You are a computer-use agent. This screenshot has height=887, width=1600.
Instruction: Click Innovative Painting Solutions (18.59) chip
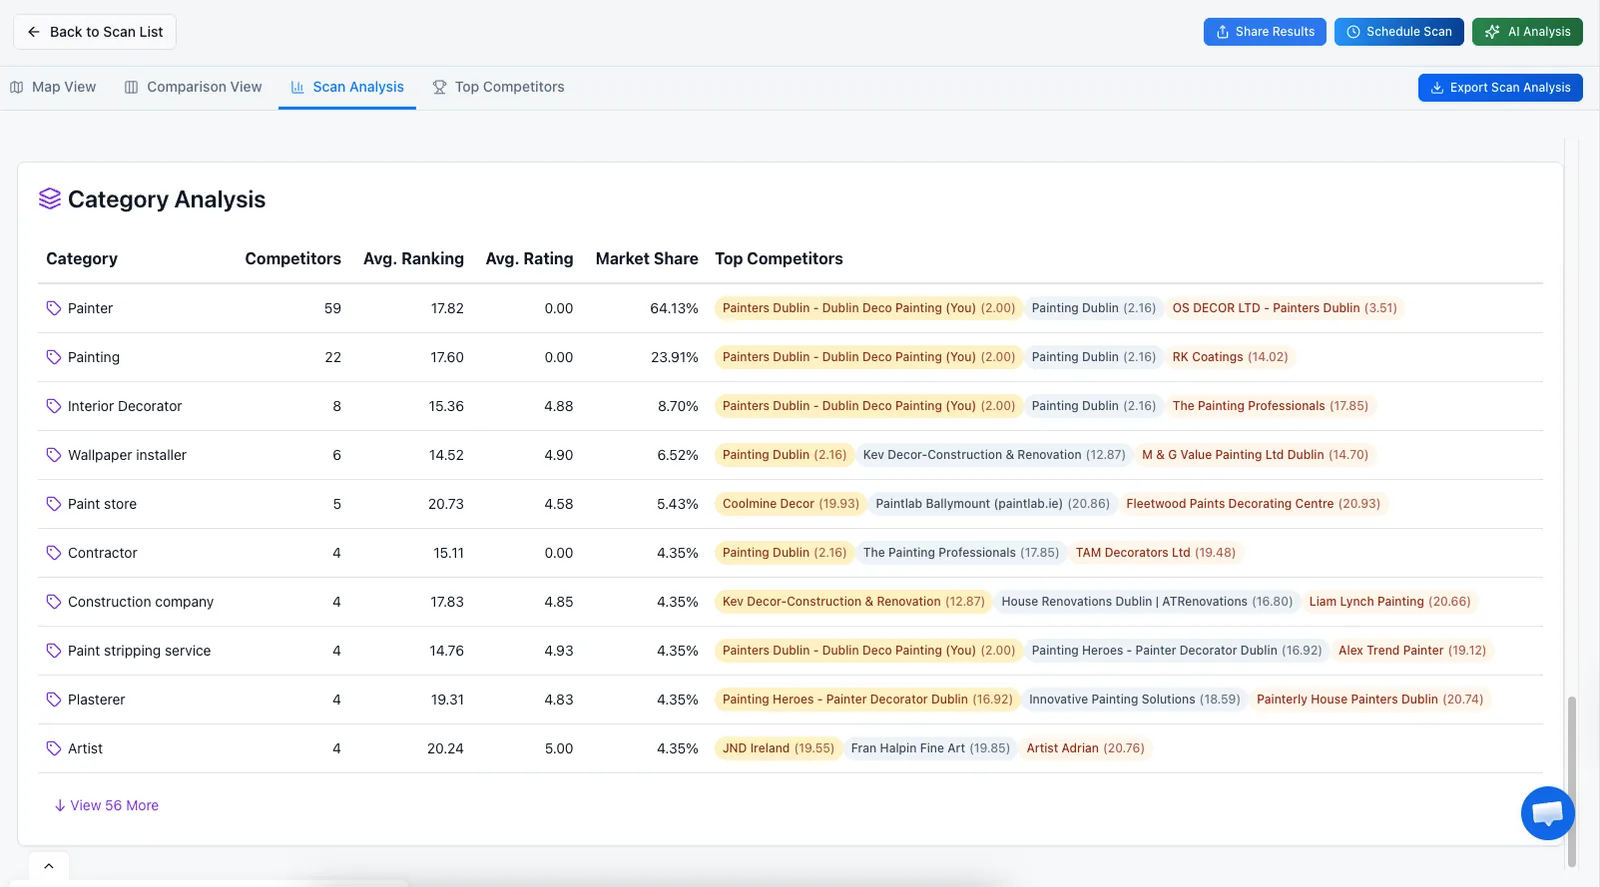1134,700
